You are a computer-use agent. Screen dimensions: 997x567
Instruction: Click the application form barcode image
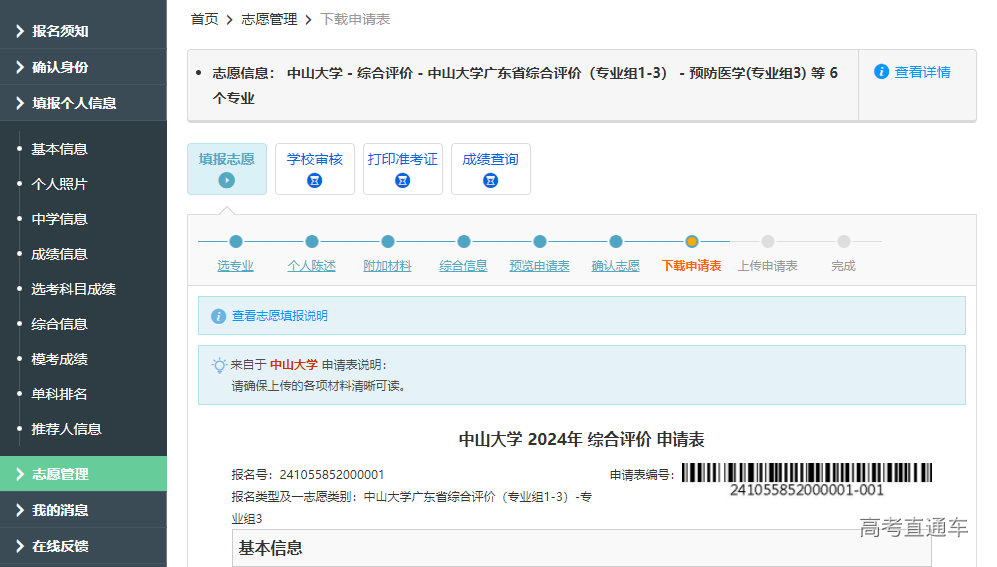pos(806,473)
